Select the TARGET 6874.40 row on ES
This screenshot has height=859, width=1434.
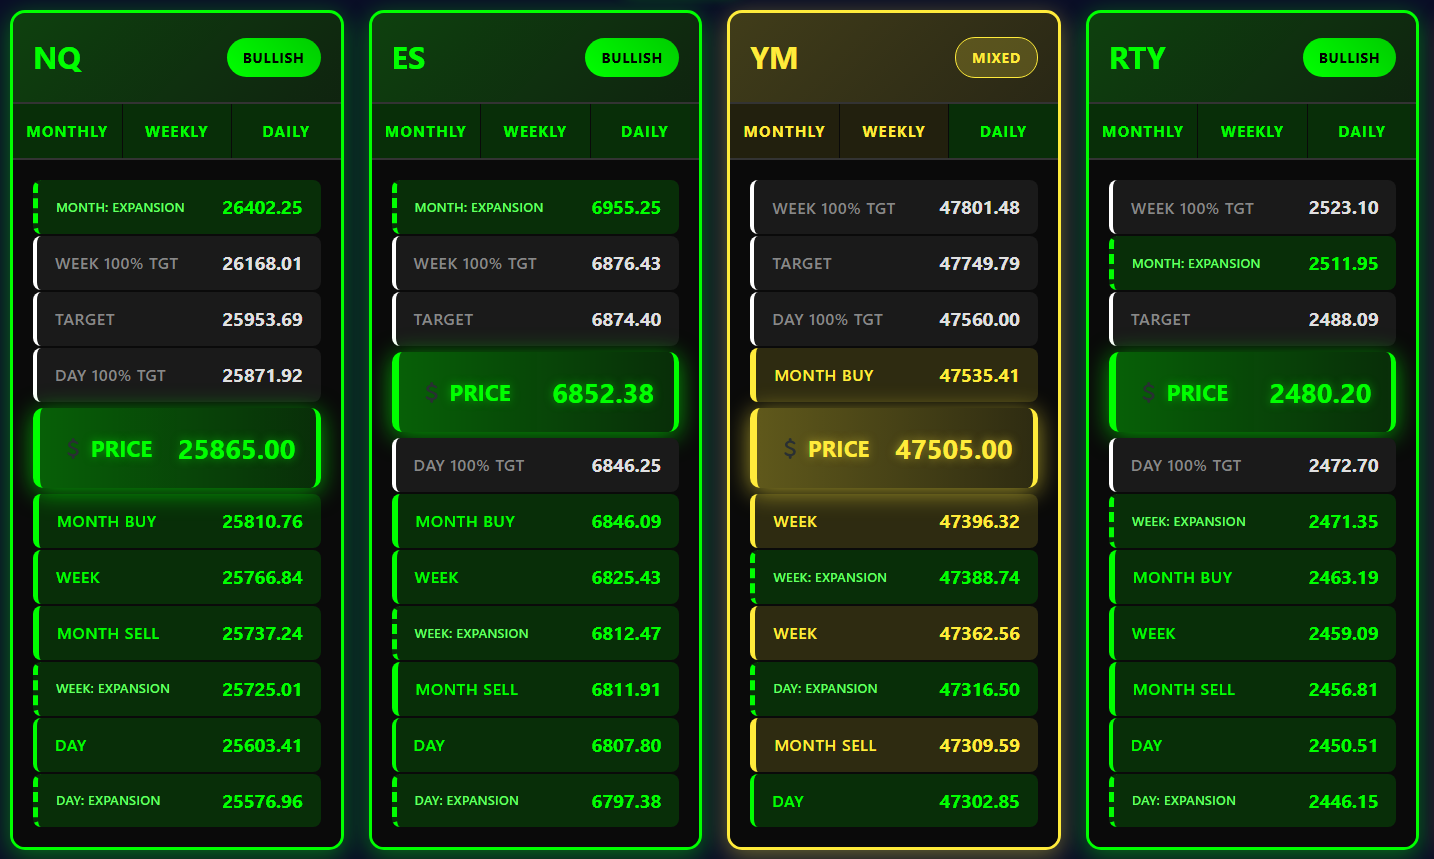pyautogui.click(x=536, y=319)
